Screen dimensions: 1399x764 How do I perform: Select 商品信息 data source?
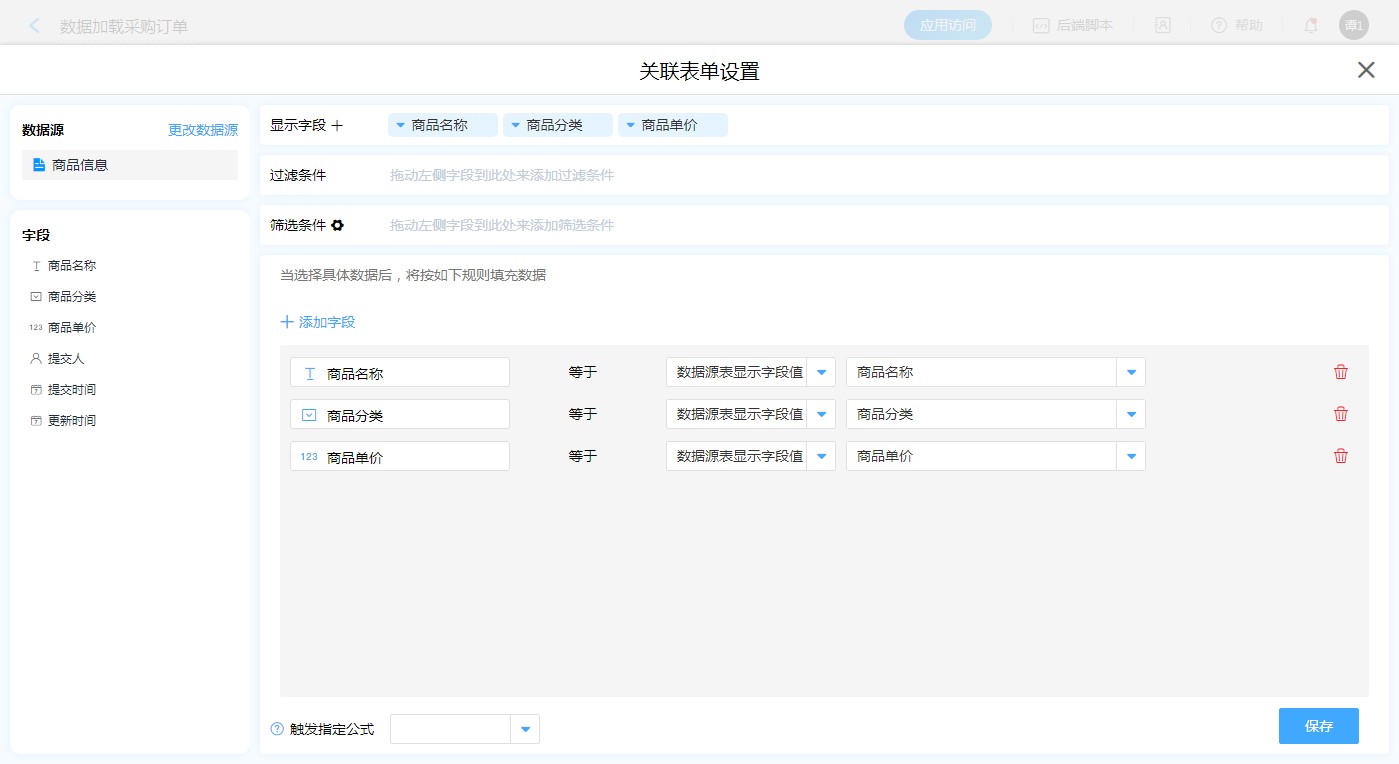pos(80,165)
